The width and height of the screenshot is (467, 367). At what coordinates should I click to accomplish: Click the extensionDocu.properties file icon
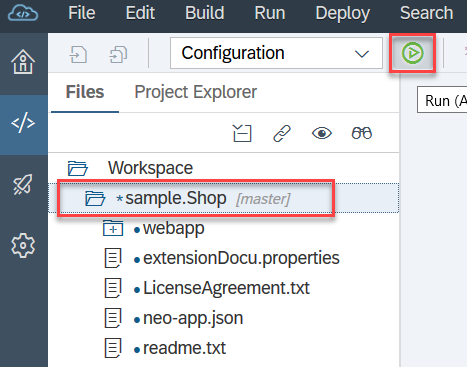[x=113, y=258]
